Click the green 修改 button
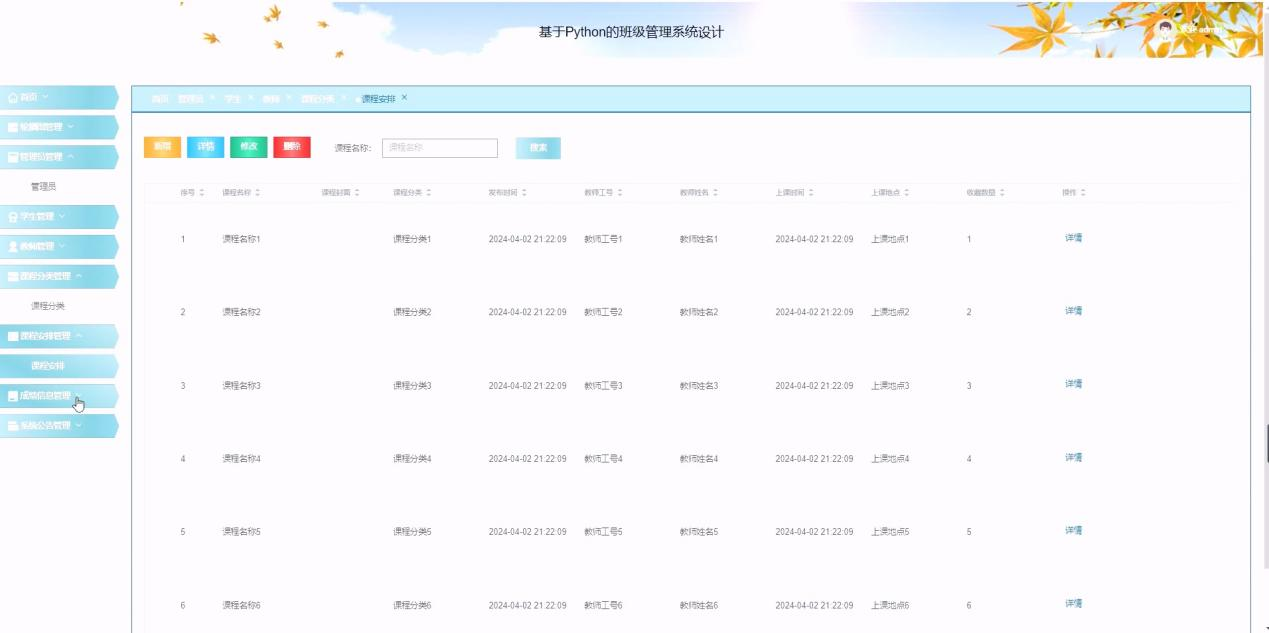1269x633 pixels. tap(249, 147)
